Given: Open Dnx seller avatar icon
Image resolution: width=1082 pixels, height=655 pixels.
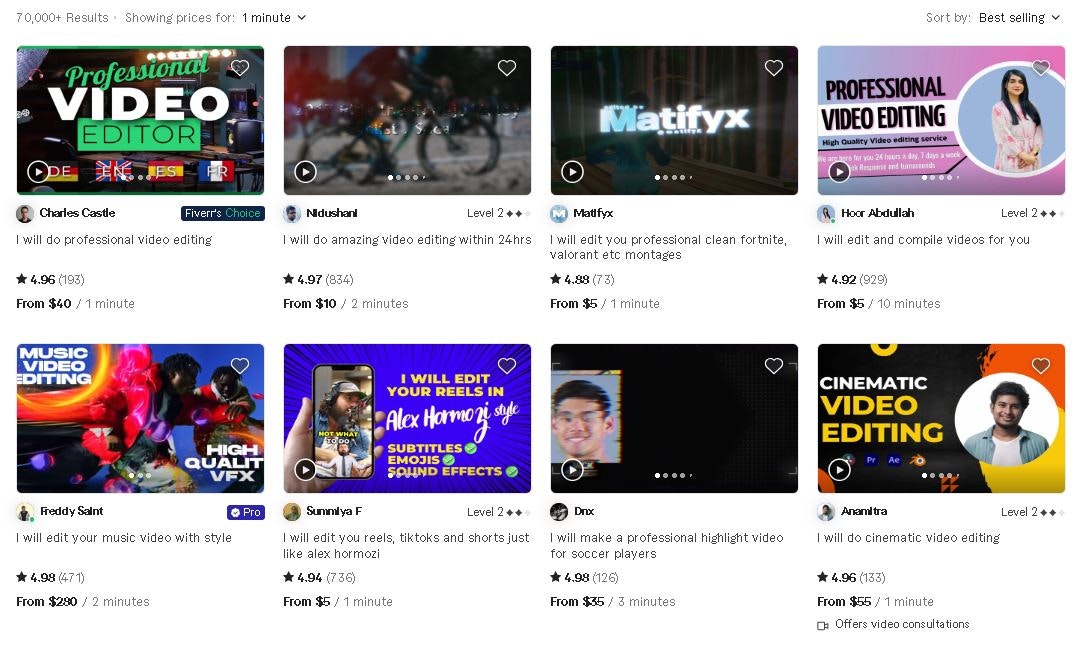Looking at the screenshot, I should pos(559,511).
